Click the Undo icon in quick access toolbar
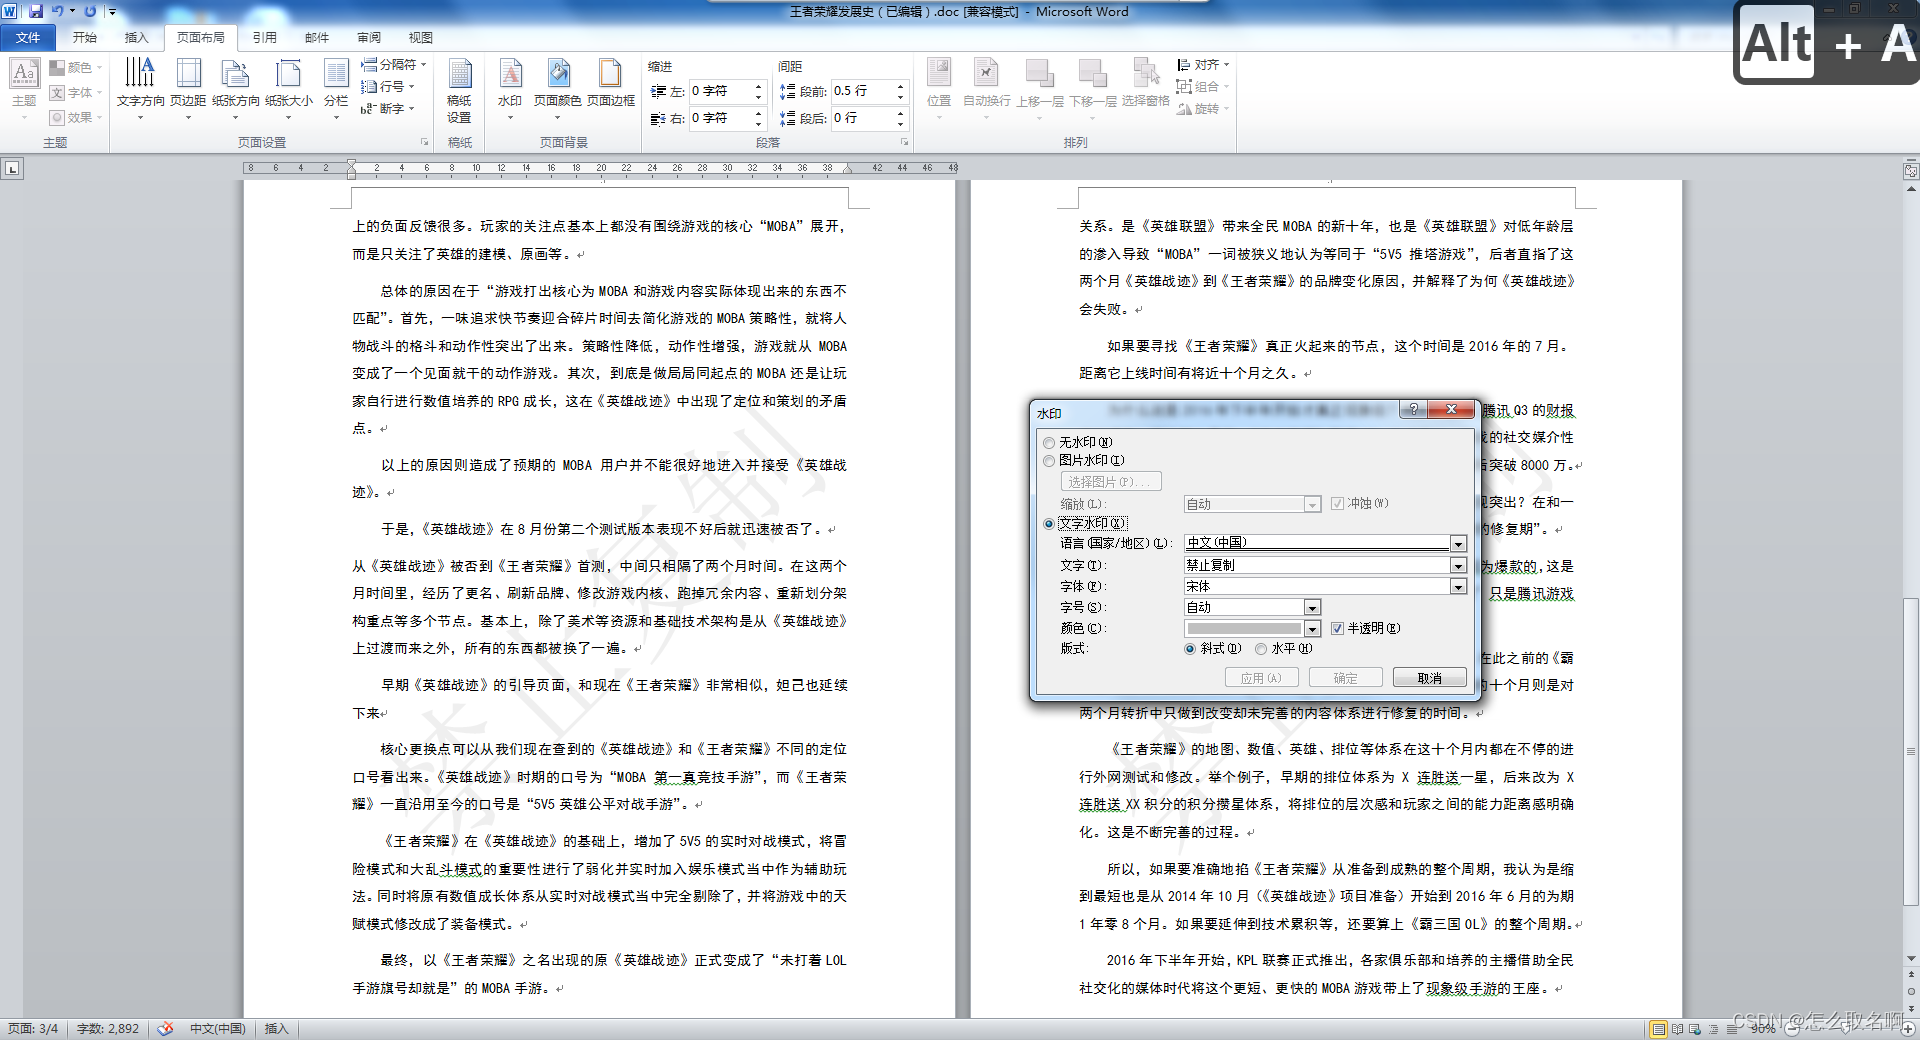The height and width of the screenshot is (1040, 1920). tap(58, 11)
